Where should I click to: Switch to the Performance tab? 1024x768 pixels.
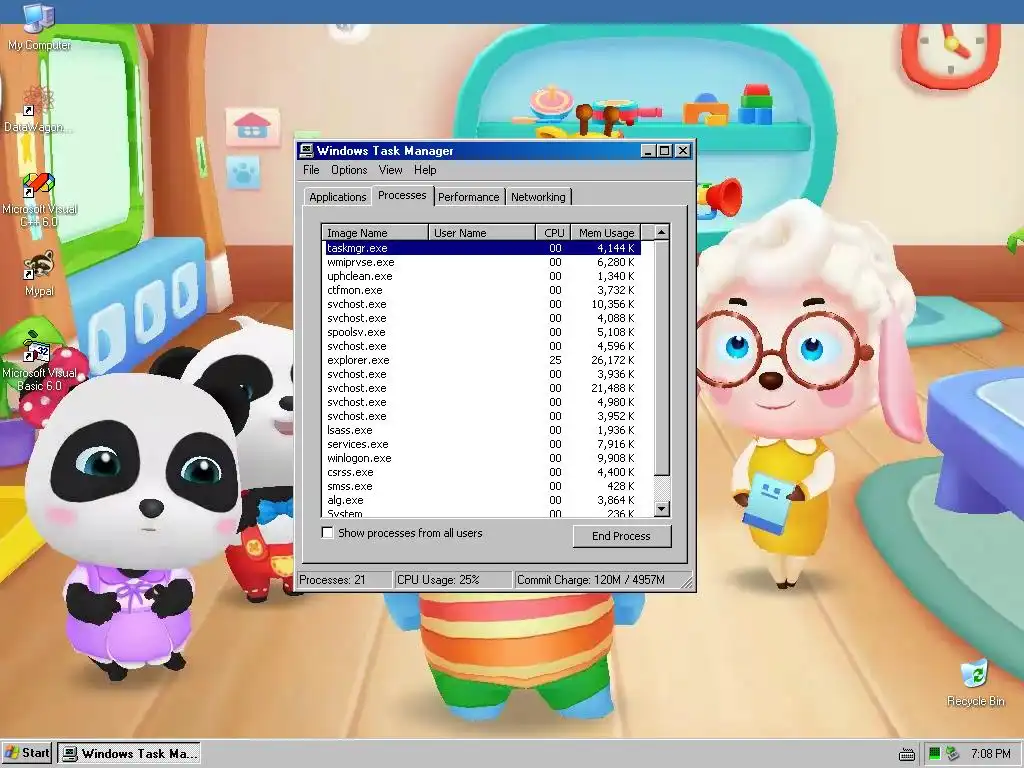coord(468,197)
